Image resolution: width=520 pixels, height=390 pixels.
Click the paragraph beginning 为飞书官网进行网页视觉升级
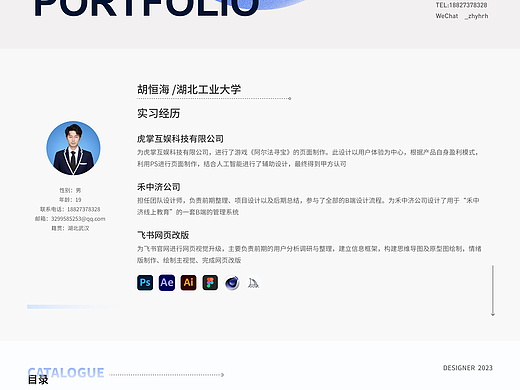coord(309,254)
